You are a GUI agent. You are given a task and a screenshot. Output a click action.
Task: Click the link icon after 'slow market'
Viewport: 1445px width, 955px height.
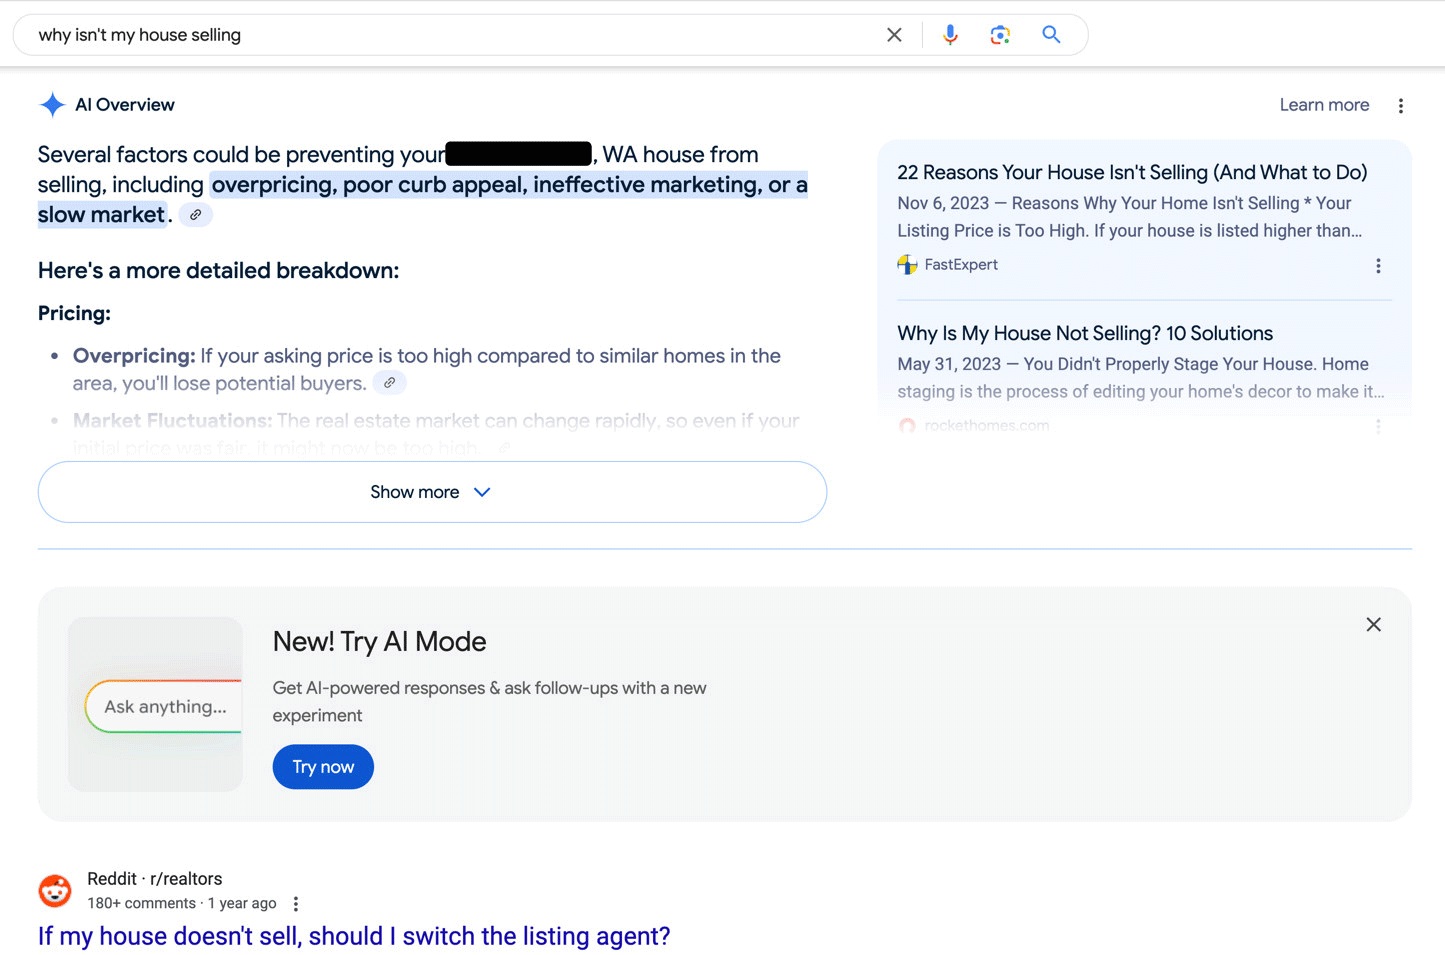pos(195,214)
